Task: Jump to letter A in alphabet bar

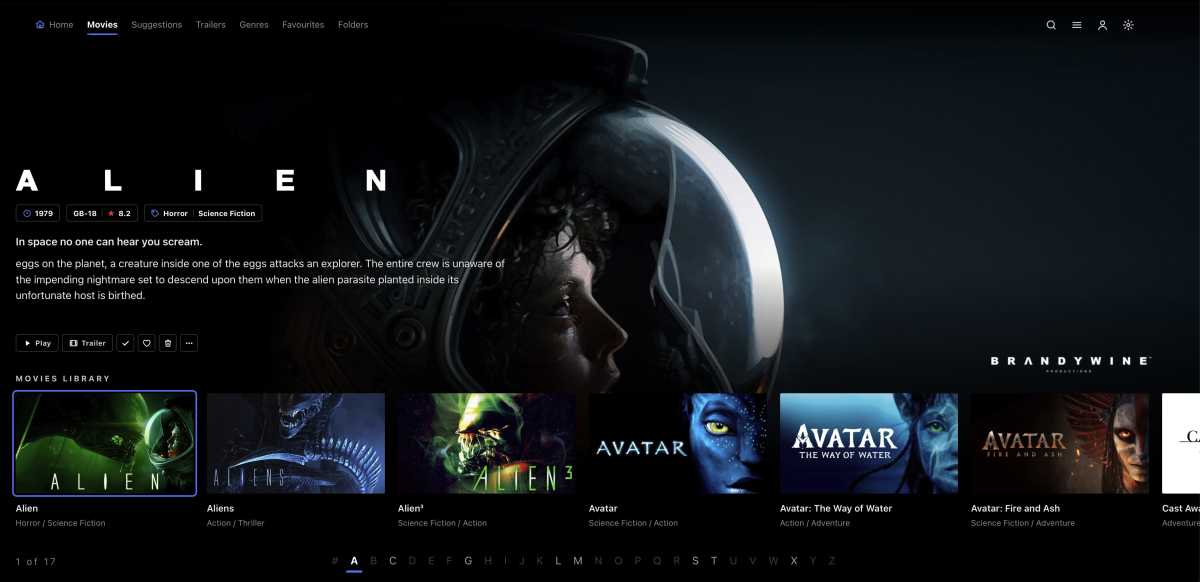Action: 354,561
